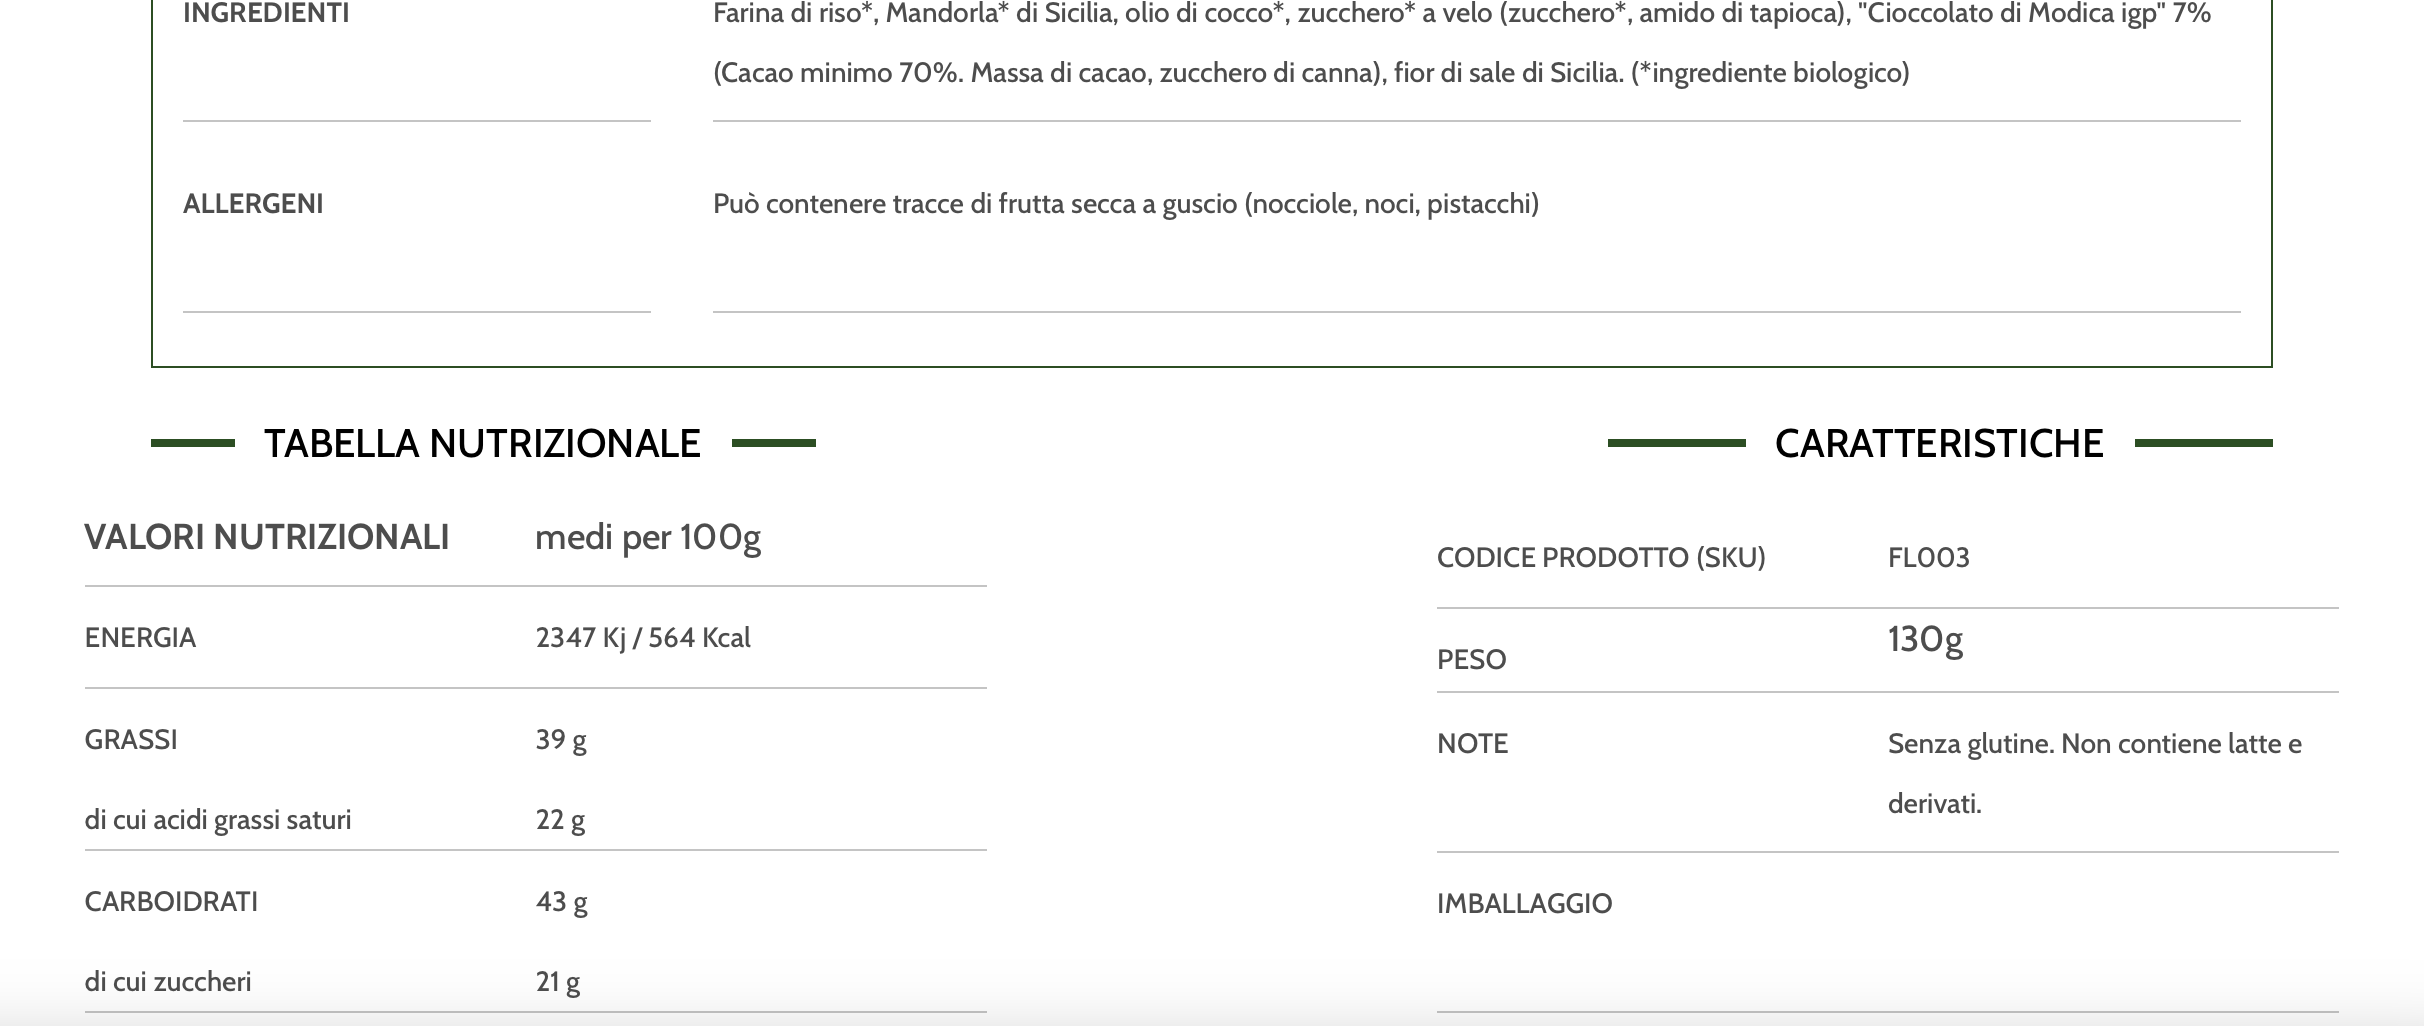Click the ENERGIA row label
This screenshot has width=2424, height=1026.
tap(140, 638)
